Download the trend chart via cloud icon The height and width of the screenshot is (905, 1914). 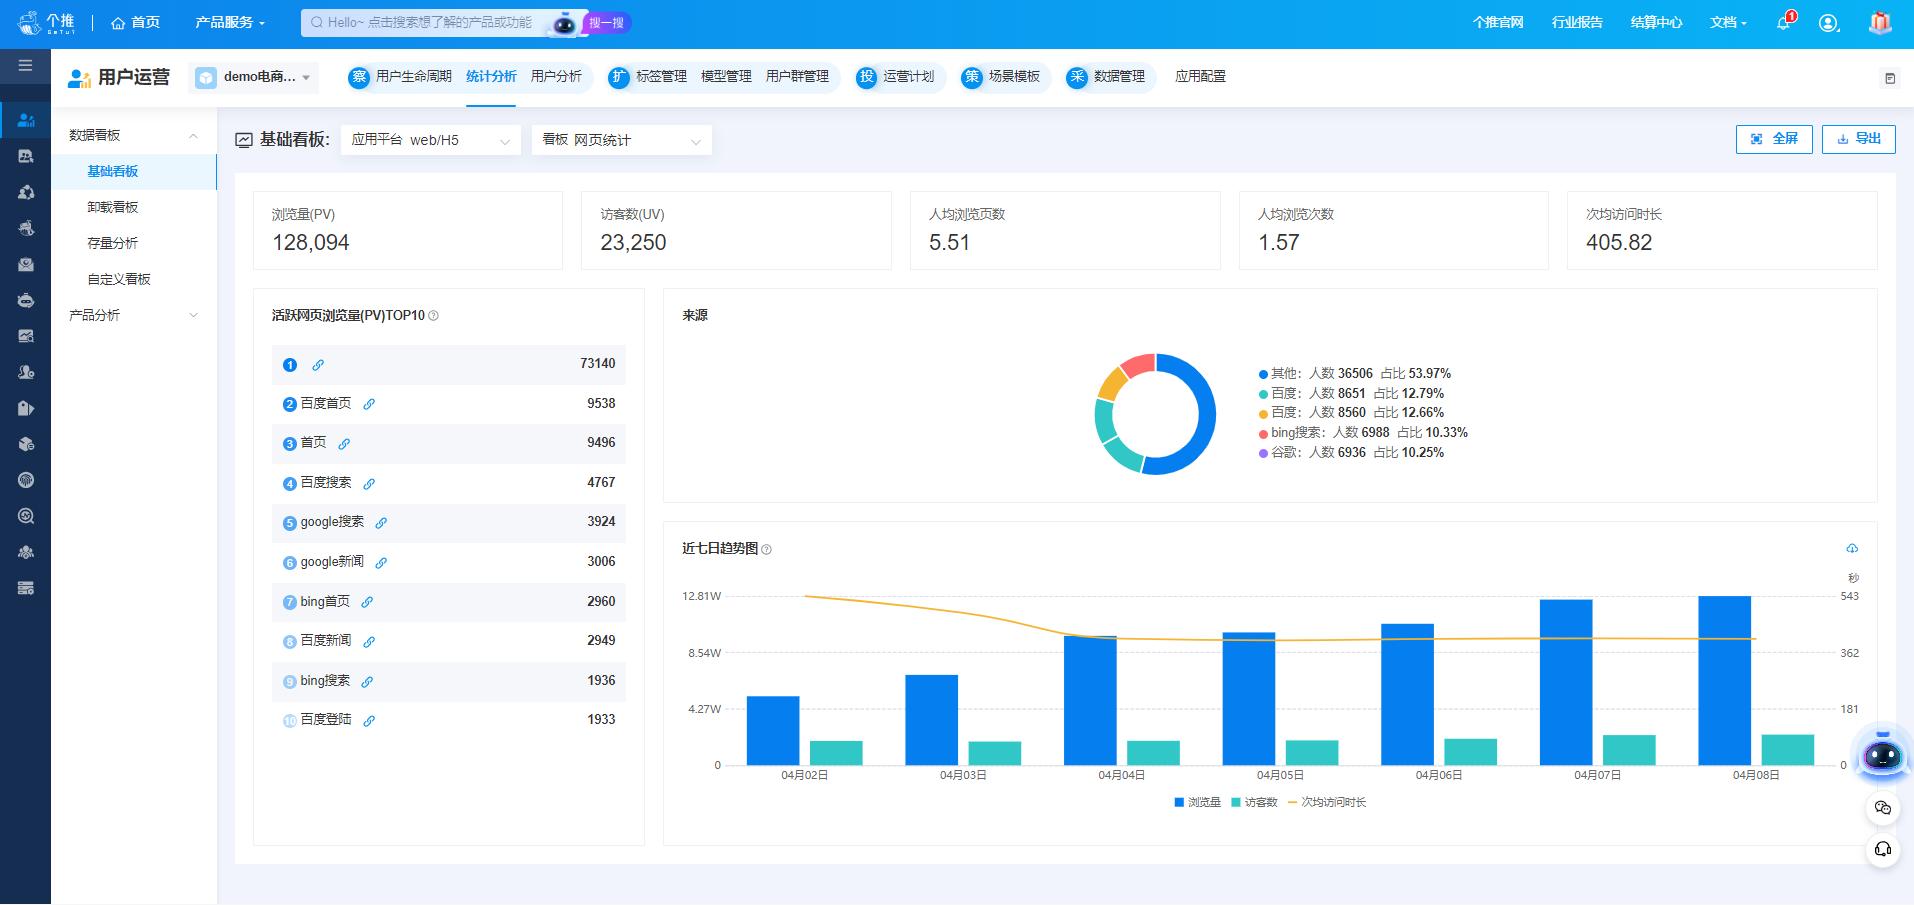click(x=1852, y=548)
